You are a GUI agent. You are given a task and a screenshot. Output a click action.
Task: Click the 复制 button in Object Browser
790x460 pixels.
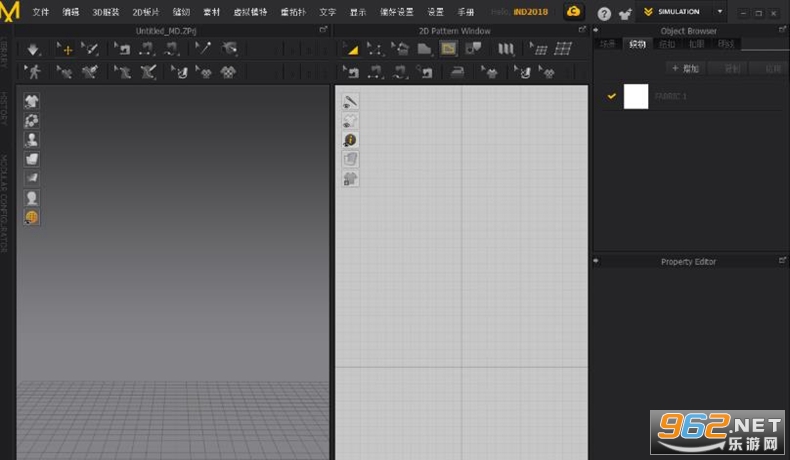(728, 69)
